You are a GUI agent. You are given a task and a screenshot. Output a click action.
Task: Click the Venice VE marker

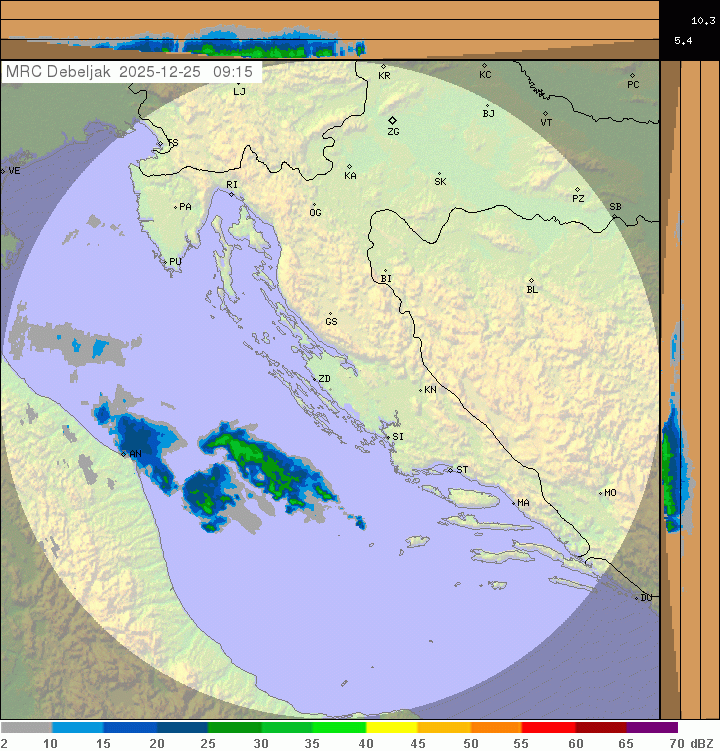[3, 171]
